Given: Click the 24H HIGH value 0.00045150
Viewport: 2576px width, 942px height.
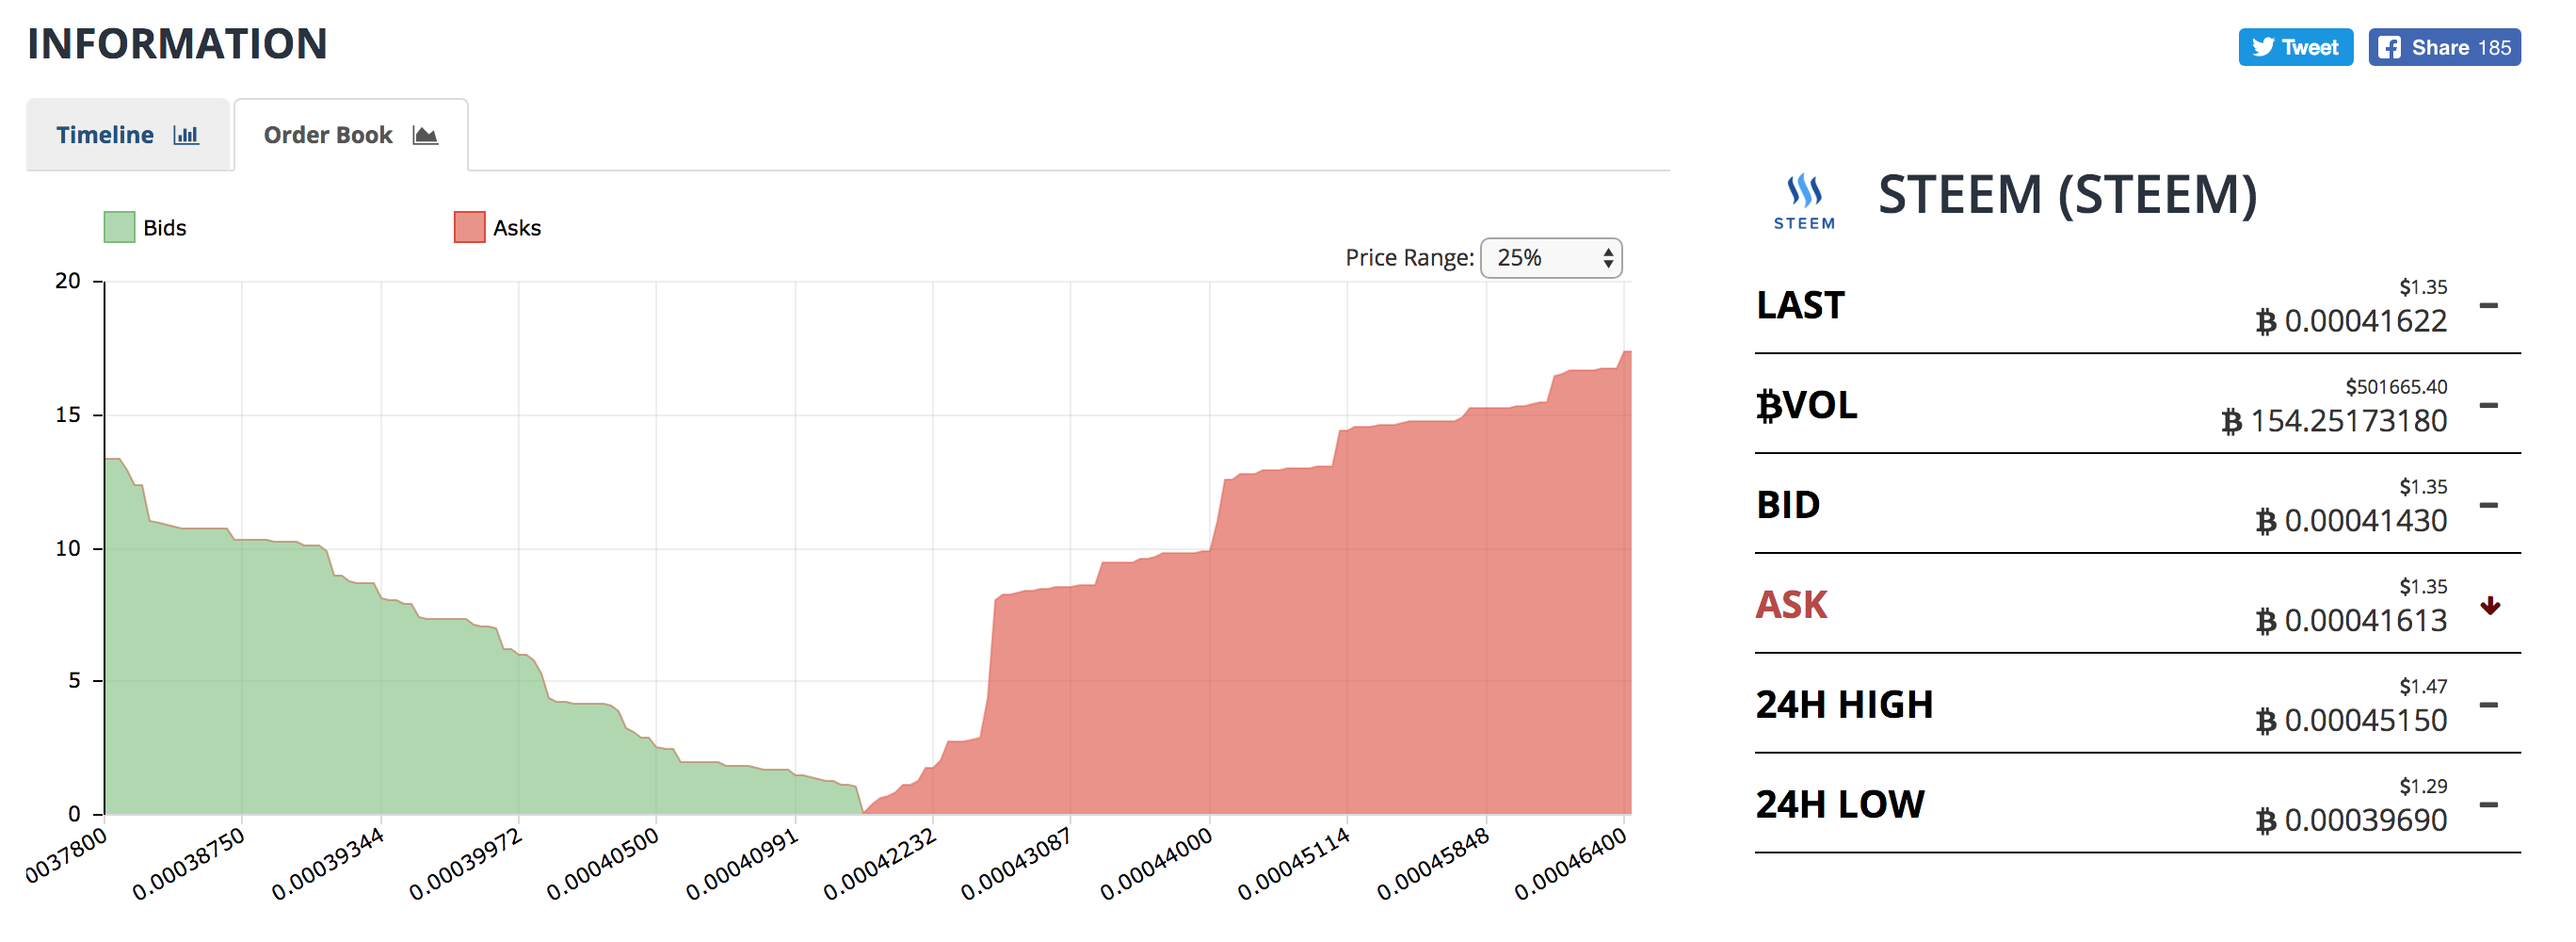Looking at the screenshot, I should click(x=2366, y=721).
